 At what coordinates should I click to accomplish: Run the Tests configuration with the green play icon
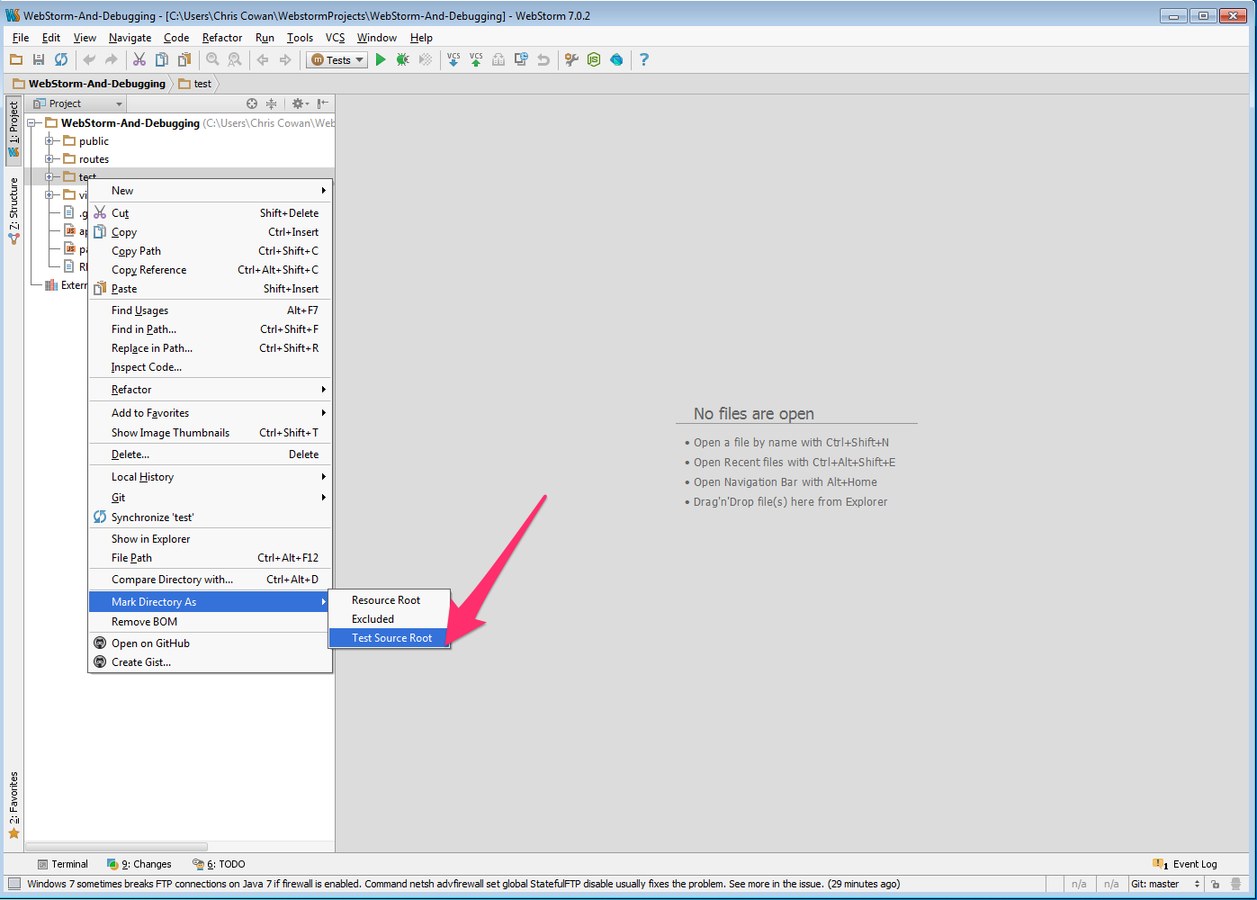(x=380, y=60)
